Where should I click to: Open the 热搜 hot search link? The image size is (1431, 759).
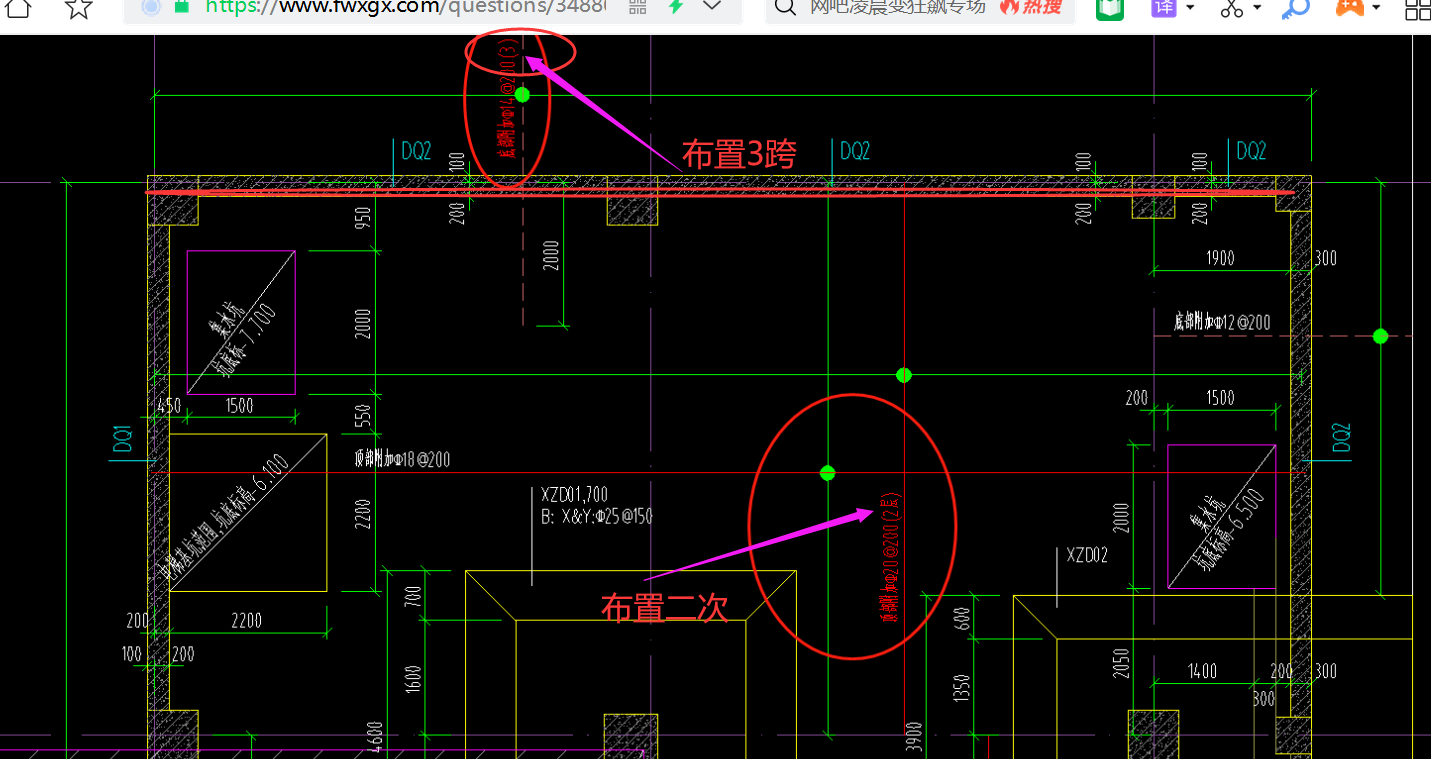[x=1031, y=7]
